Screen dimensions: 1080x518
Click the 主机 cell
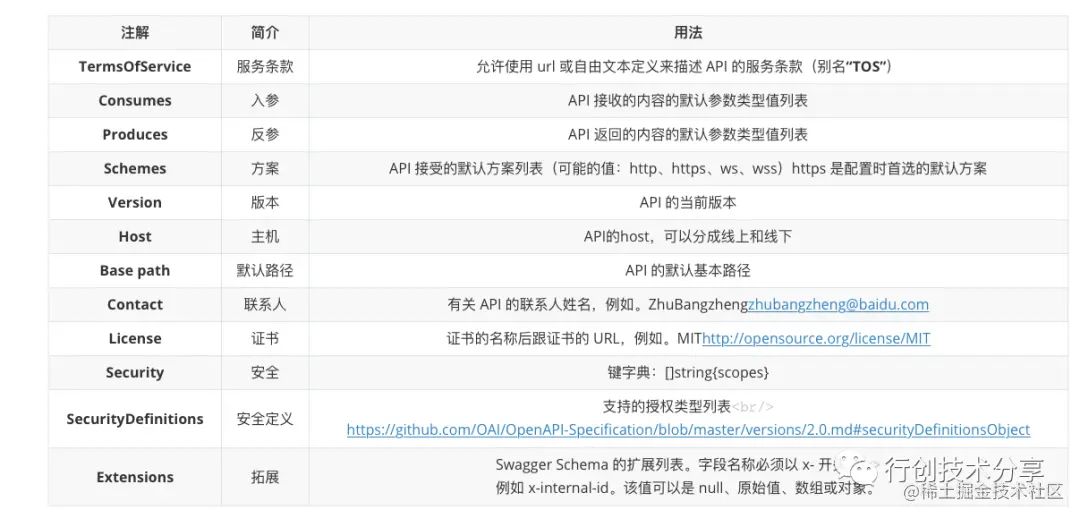[x=265, y=237]
